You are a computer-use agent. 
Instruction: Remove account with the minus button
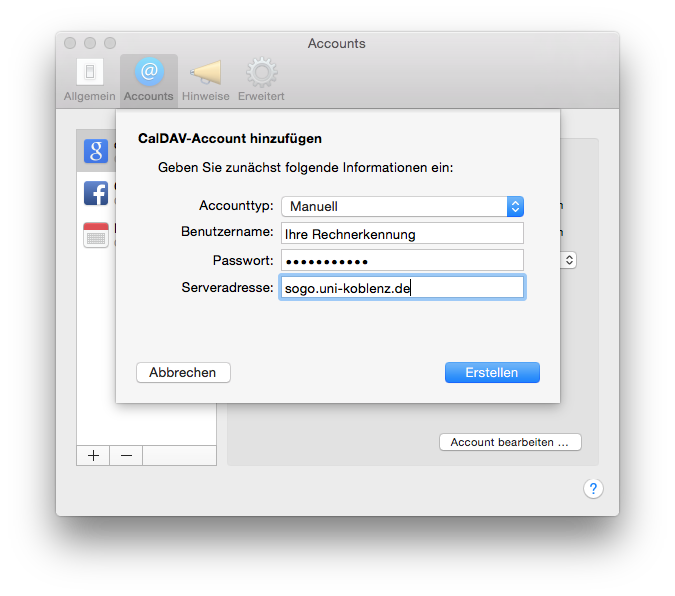126,456
